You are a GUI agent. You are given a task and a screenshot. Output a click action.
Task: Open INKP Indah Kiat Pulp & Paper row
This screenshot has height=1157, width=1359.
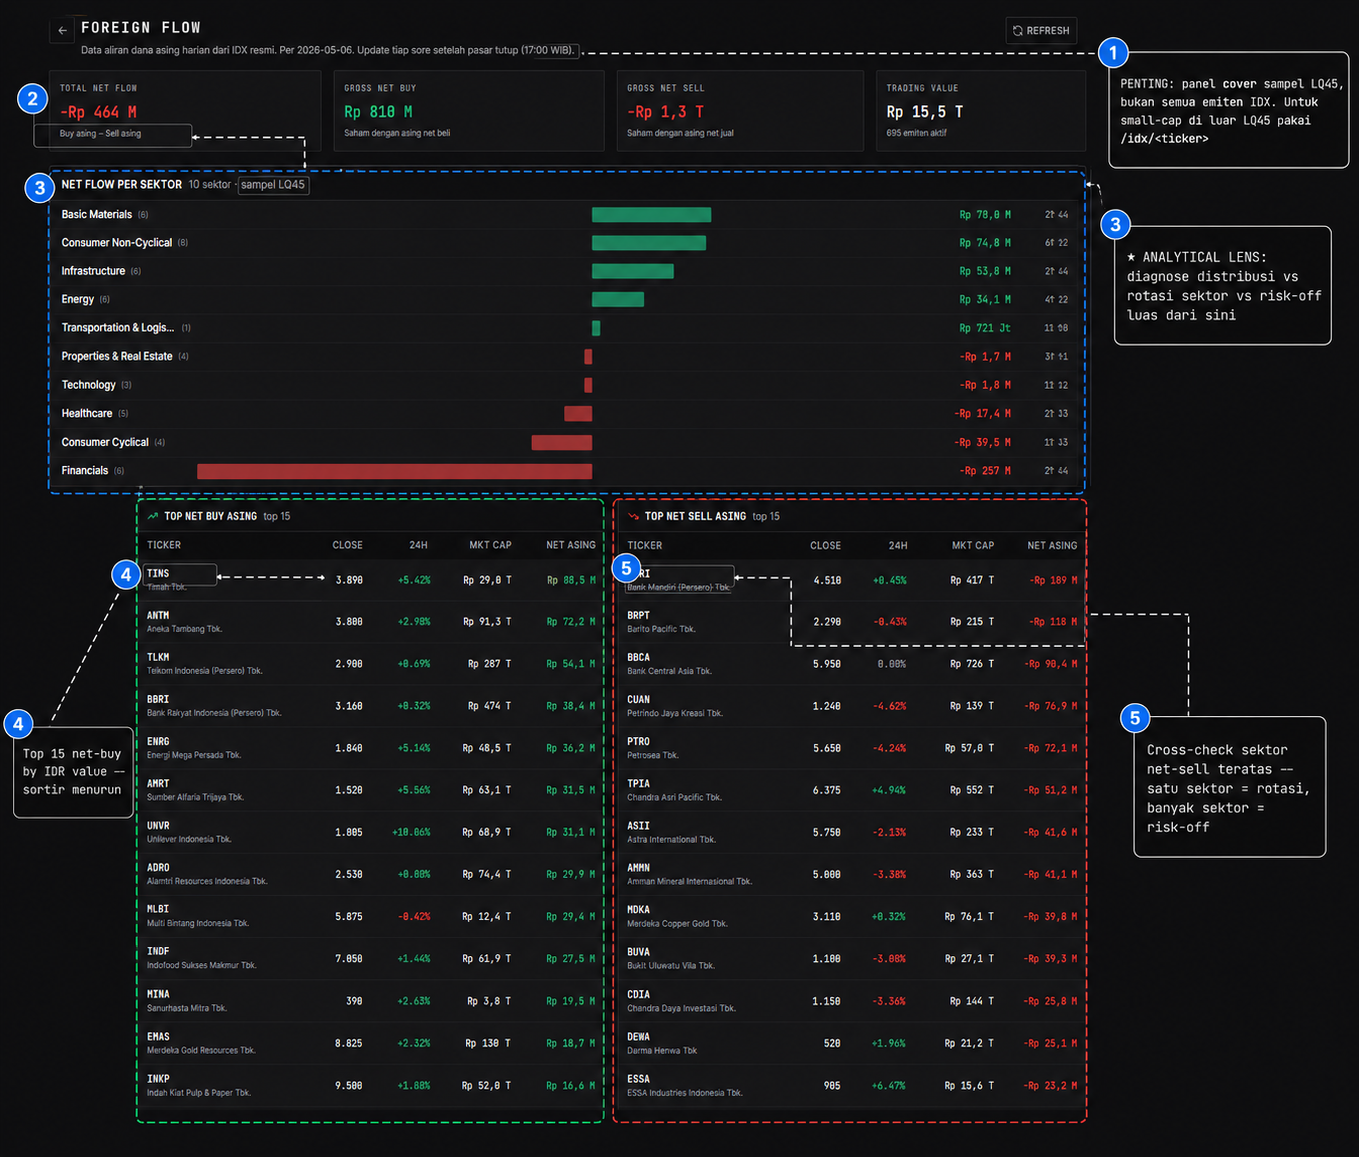(371, 1085)
